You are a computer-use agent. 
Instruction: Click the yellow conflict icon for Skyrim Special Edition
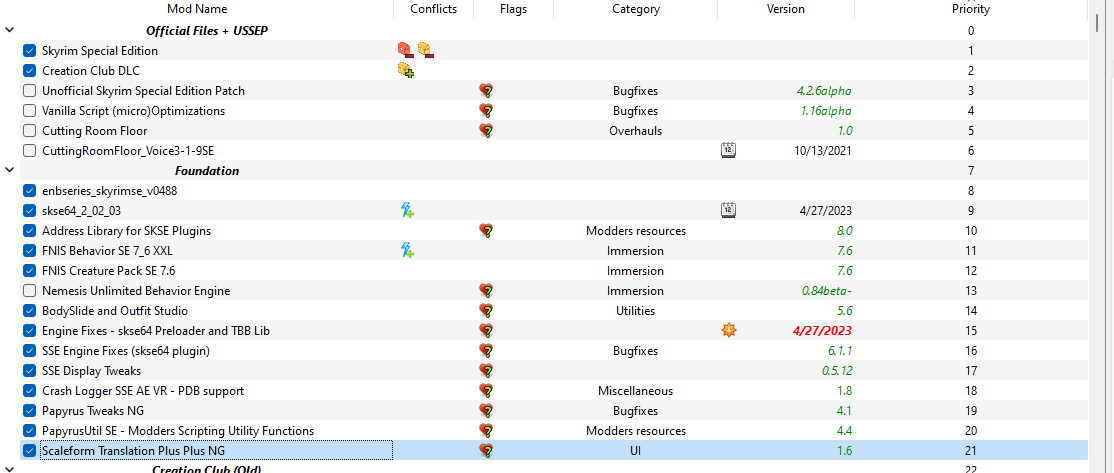[426, 50]
